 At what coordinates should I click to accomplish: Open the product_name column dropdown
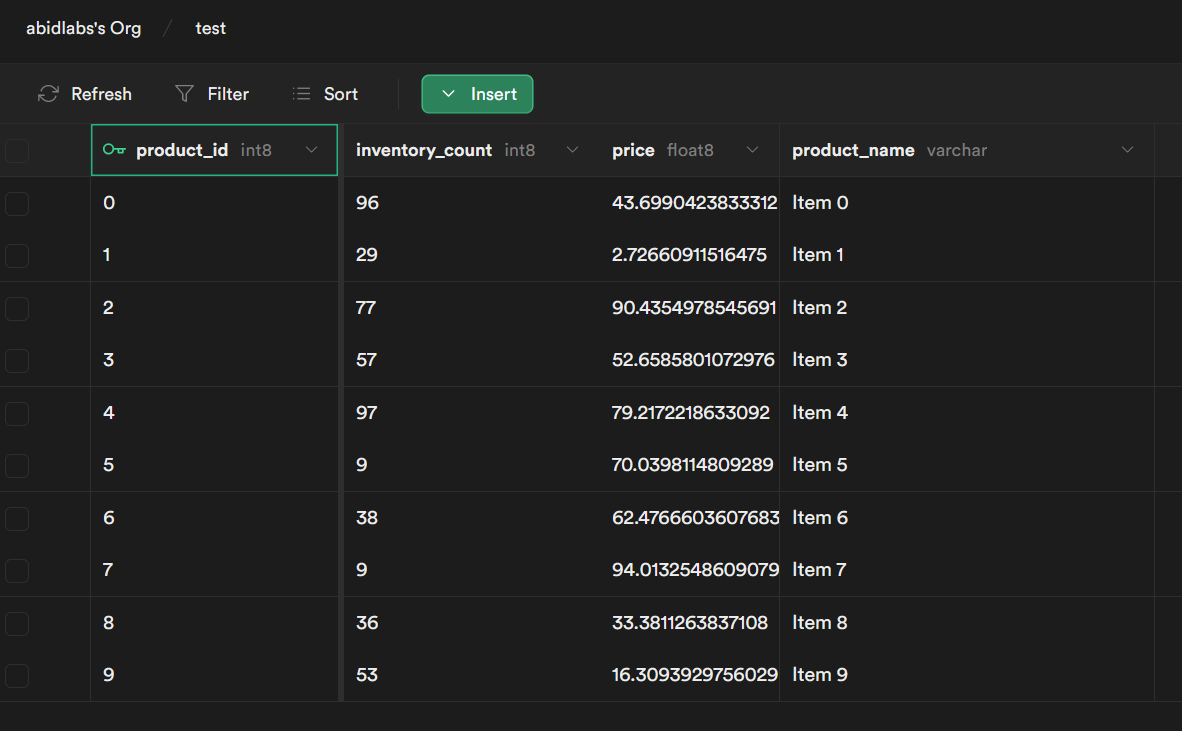pos(1127,150)
